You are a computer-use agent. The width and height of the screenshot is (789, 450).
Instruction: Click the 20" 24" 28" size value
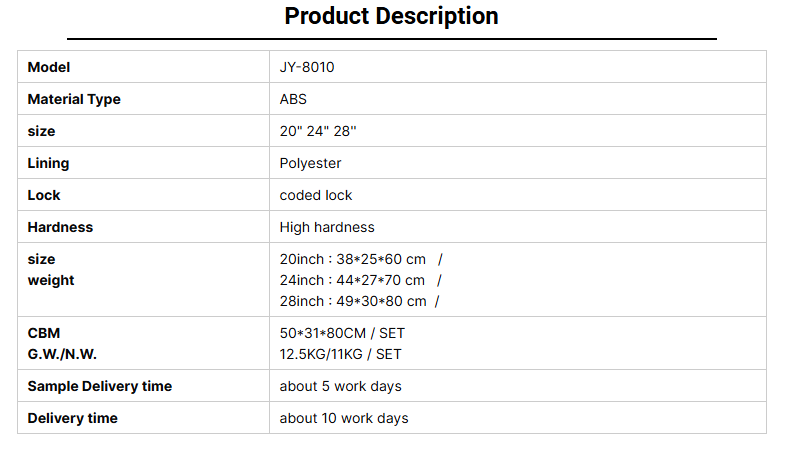point(318,131)
